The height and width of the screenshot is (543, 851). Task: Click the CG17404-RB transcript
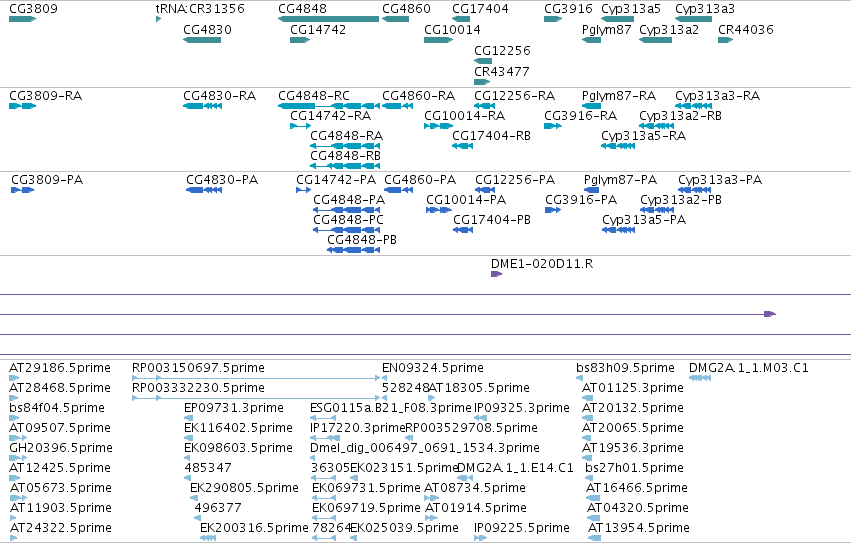pos(462,146)
